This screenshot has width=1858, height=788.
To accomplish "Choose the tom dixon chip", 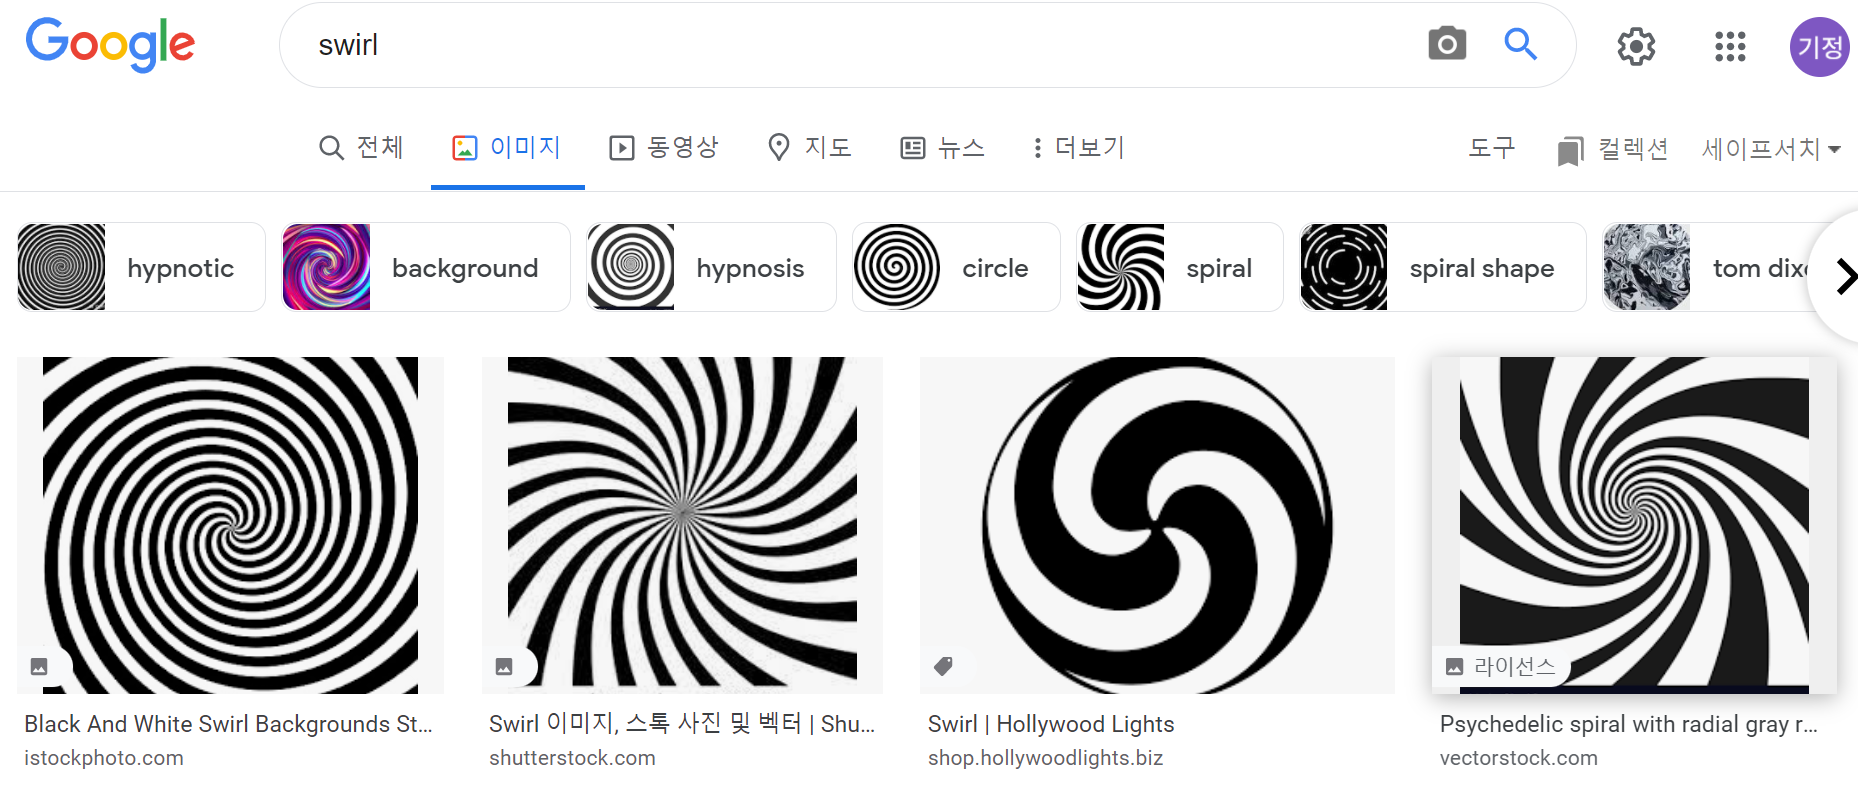I will point(1710,267).
